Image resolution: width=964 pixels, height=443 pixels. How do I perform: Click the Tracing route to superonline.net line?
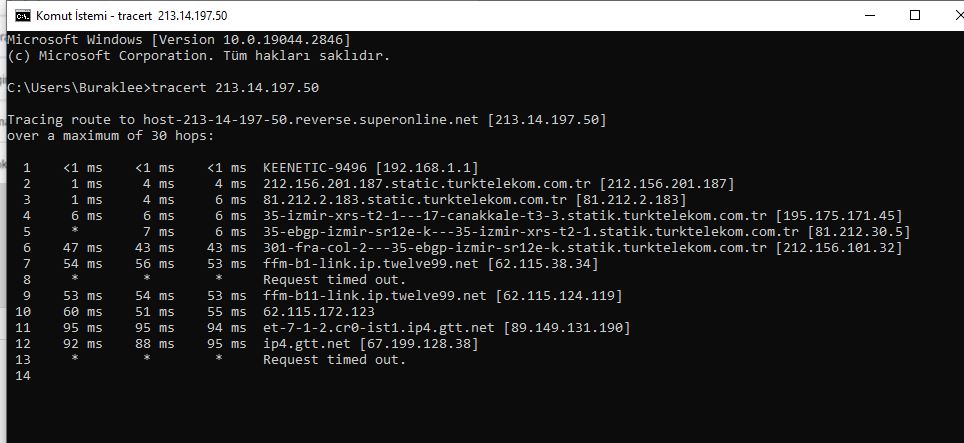click(307, 120)
